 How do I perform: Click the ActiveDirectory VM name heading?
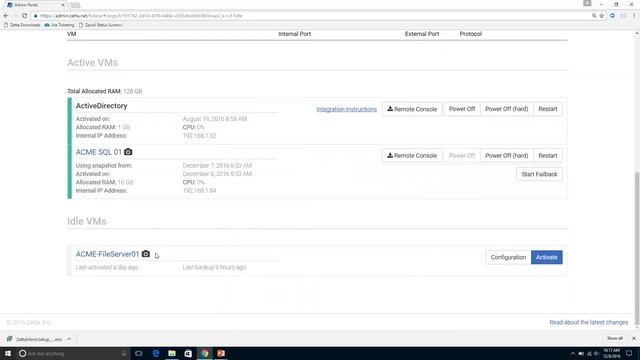(101, 106)
